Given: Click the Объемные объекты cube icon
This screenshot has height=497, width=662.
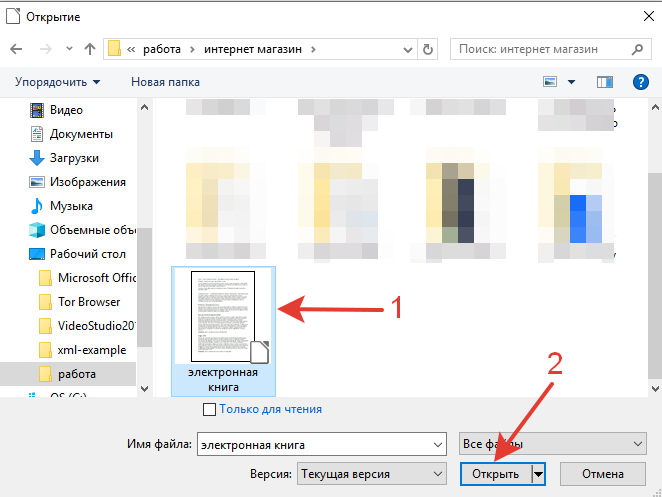Looking at the screenshot, I should (x=37, y=230).
